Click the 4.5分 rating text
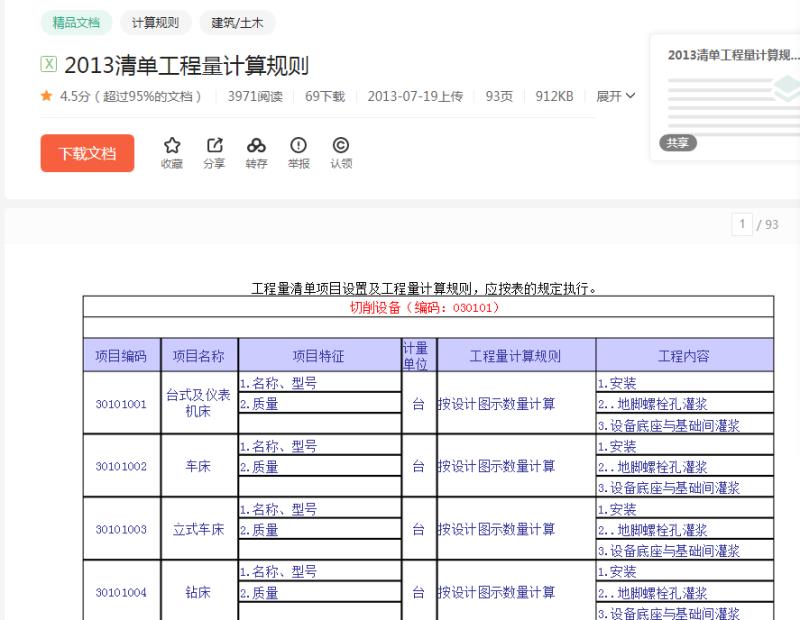This screenshot has width=800, height=620. coord(75,96)
